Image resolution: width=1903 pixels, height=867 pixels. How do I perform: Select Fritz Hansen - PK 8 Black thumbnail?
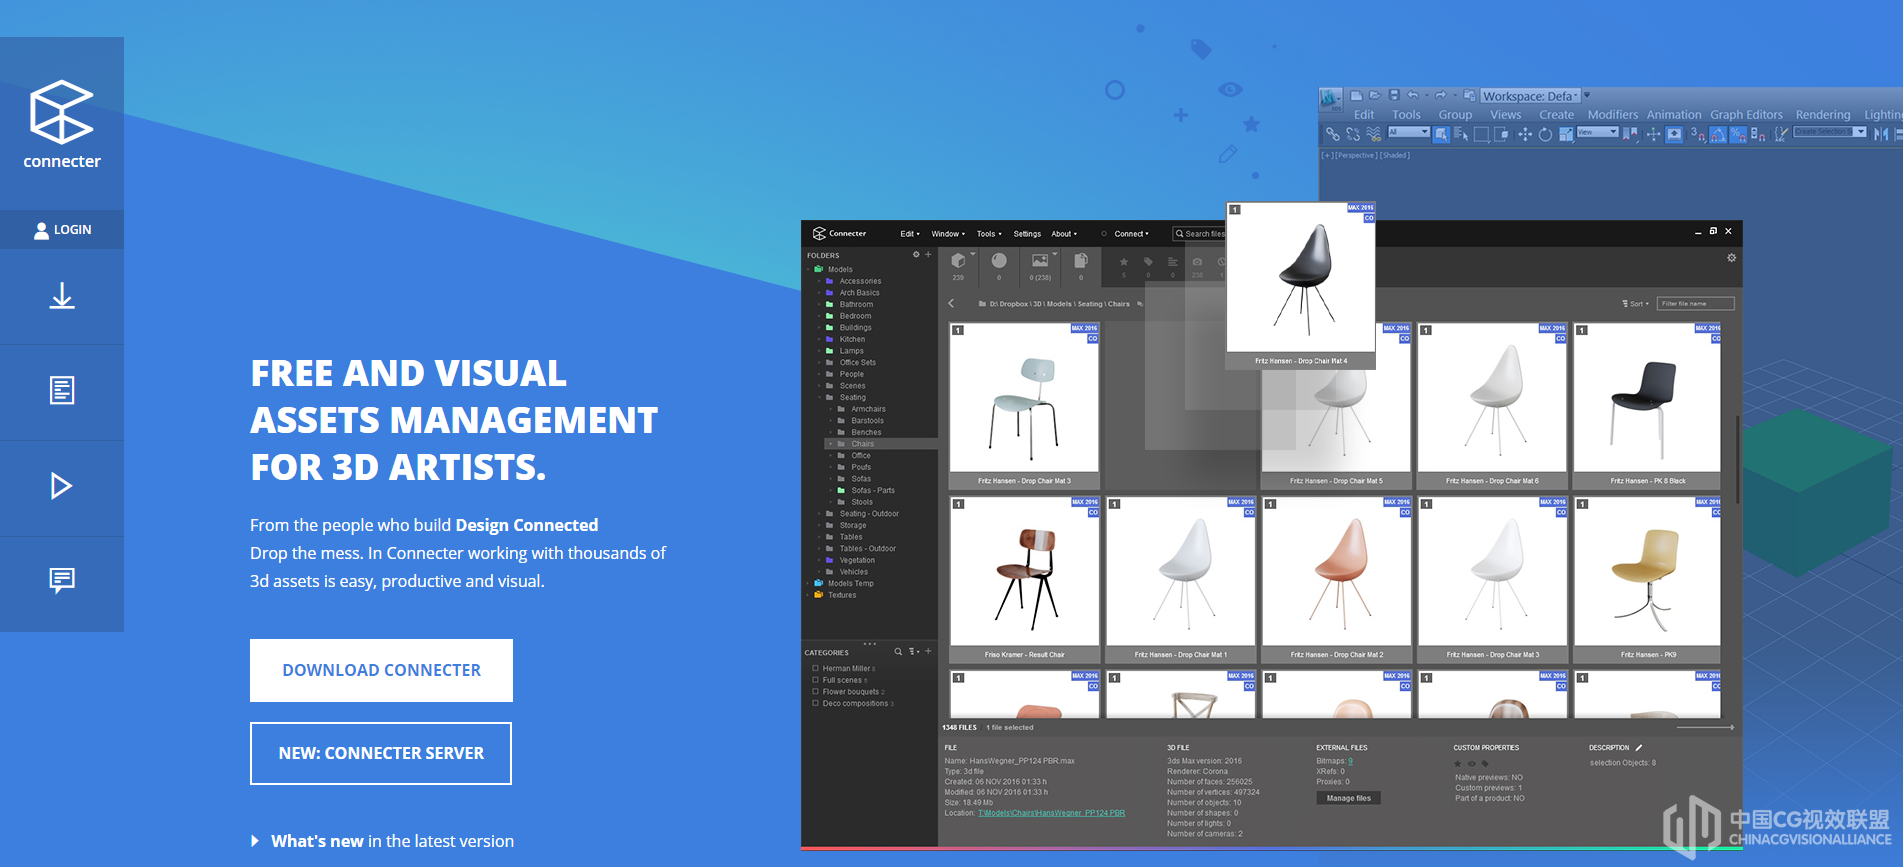pos(1647,405)
